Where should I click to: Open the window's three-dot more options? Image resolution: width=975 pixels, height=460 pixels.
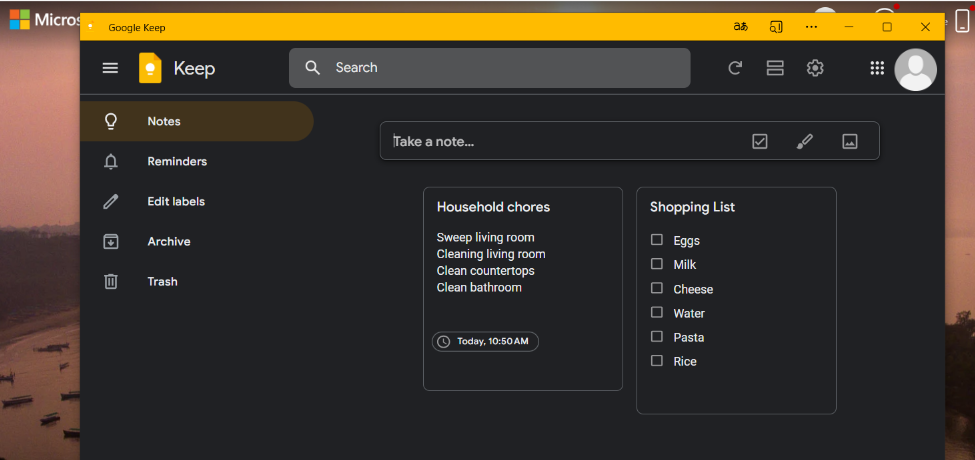pyautogui.click(x=811, y=27)
